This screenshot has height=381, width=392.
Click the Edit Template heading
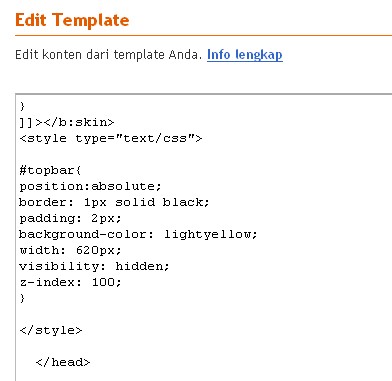(72, 20)
